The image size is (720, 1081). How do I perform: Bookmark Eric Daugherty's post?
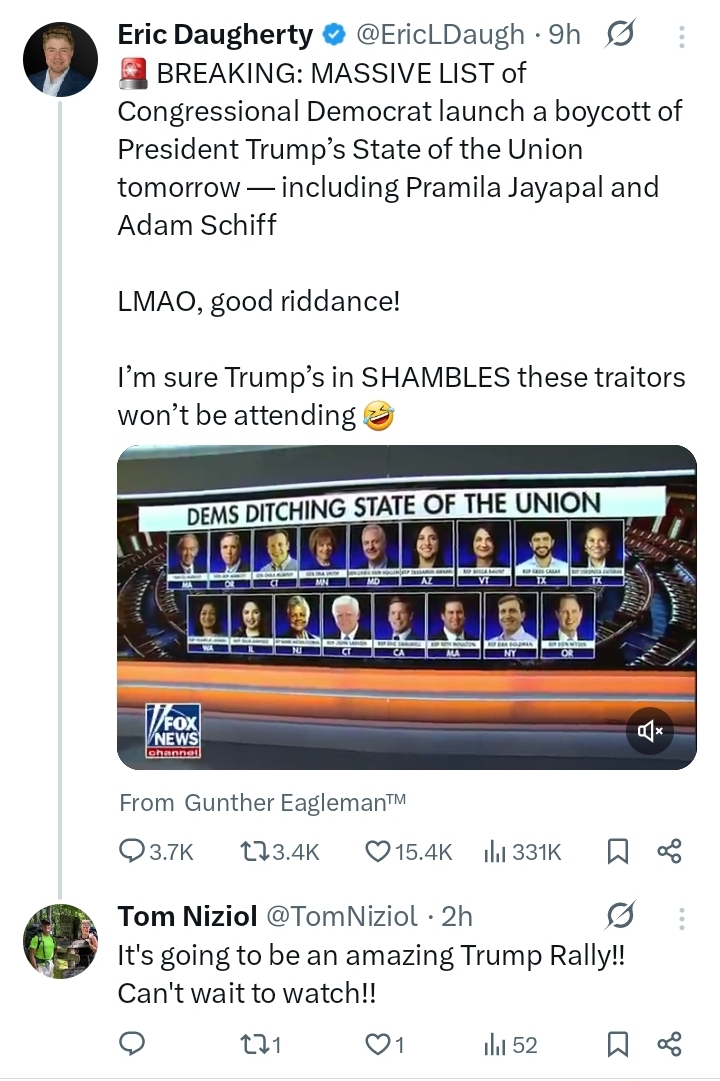pos(618,851)
